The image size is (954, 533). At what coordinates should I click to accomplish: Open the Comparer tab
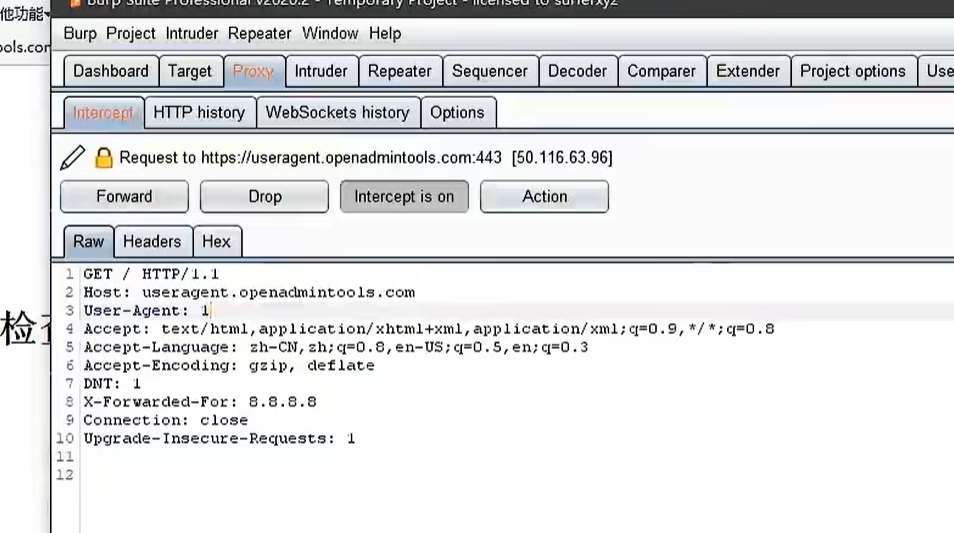tap(661, 71)
